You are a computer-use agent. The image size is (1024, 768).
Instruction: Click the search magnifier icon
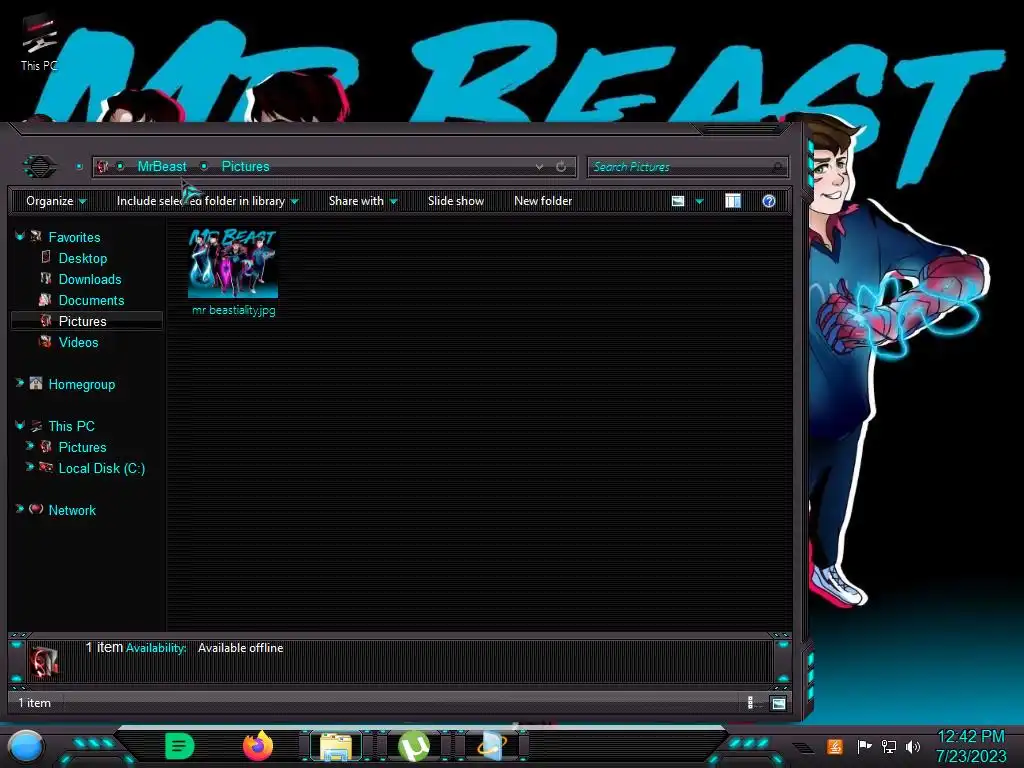[x=778, y=167]
